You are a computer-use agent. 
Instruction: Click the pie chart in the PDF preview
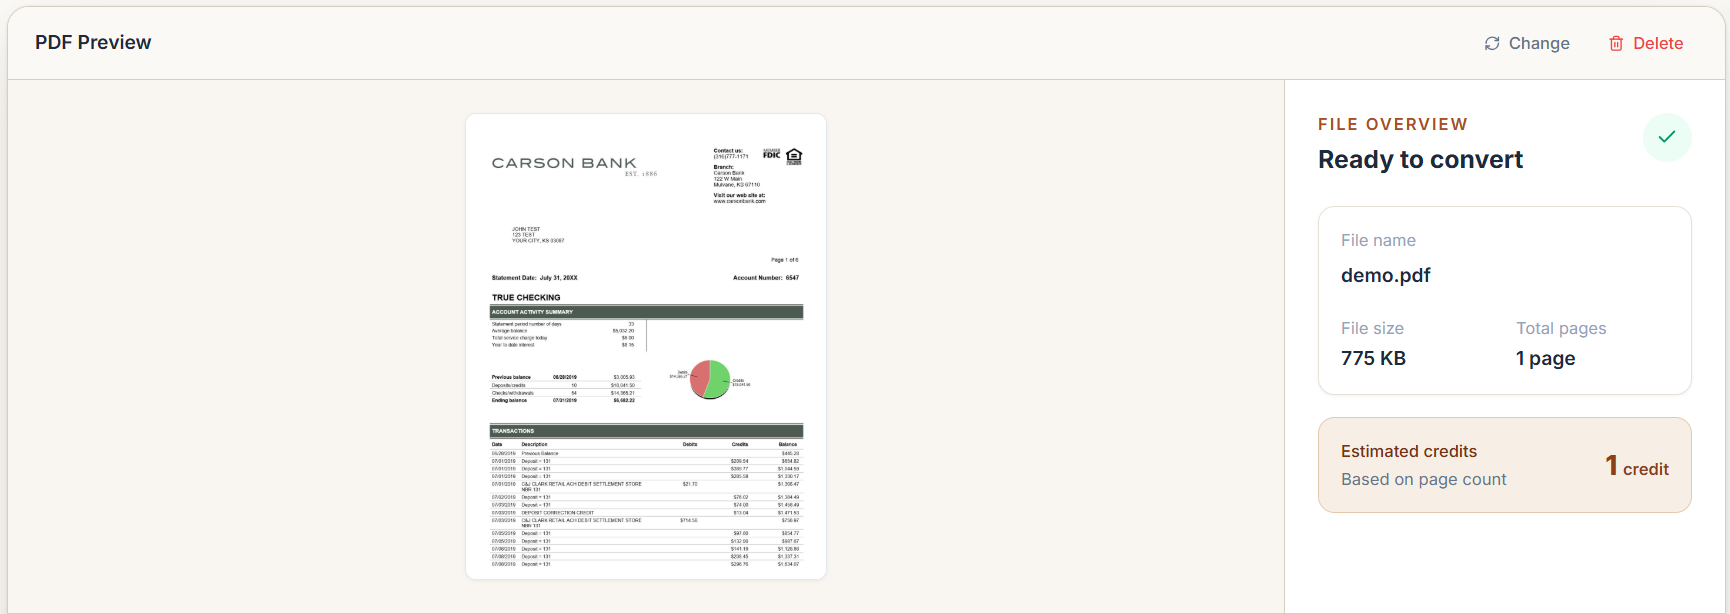coord(710,380)
